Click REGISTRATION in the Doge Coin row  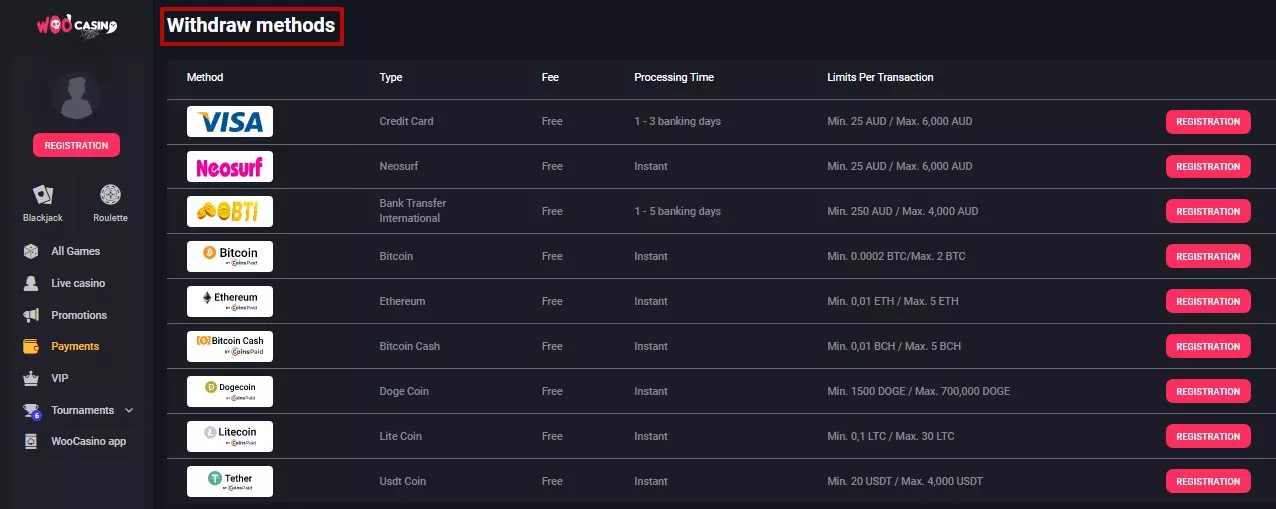1208,391
